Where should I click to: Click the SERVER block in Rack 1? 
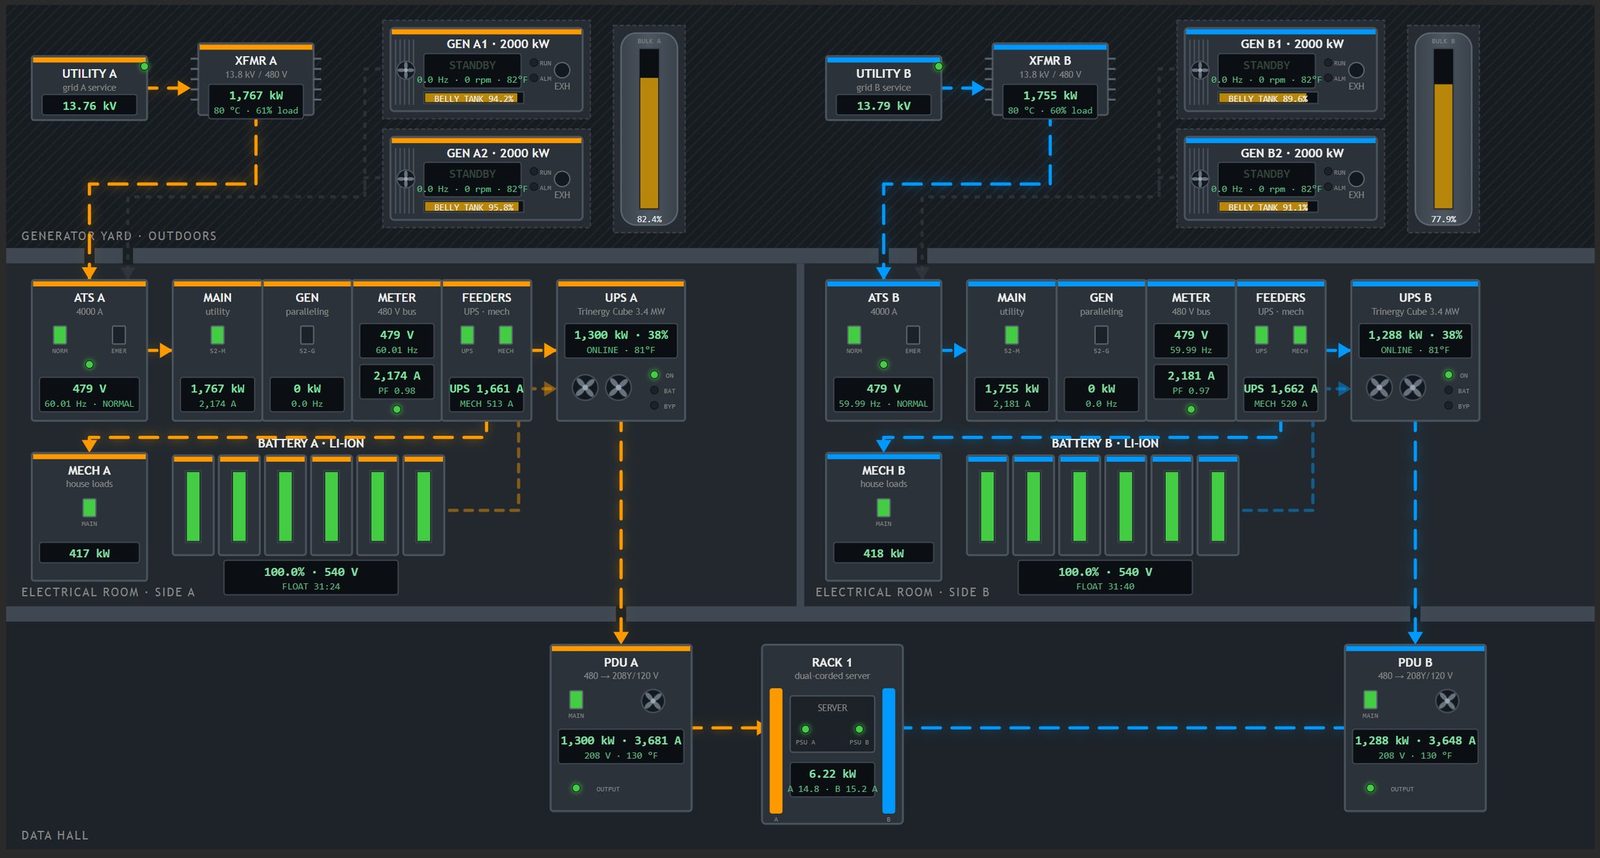(x=832, y=723)
